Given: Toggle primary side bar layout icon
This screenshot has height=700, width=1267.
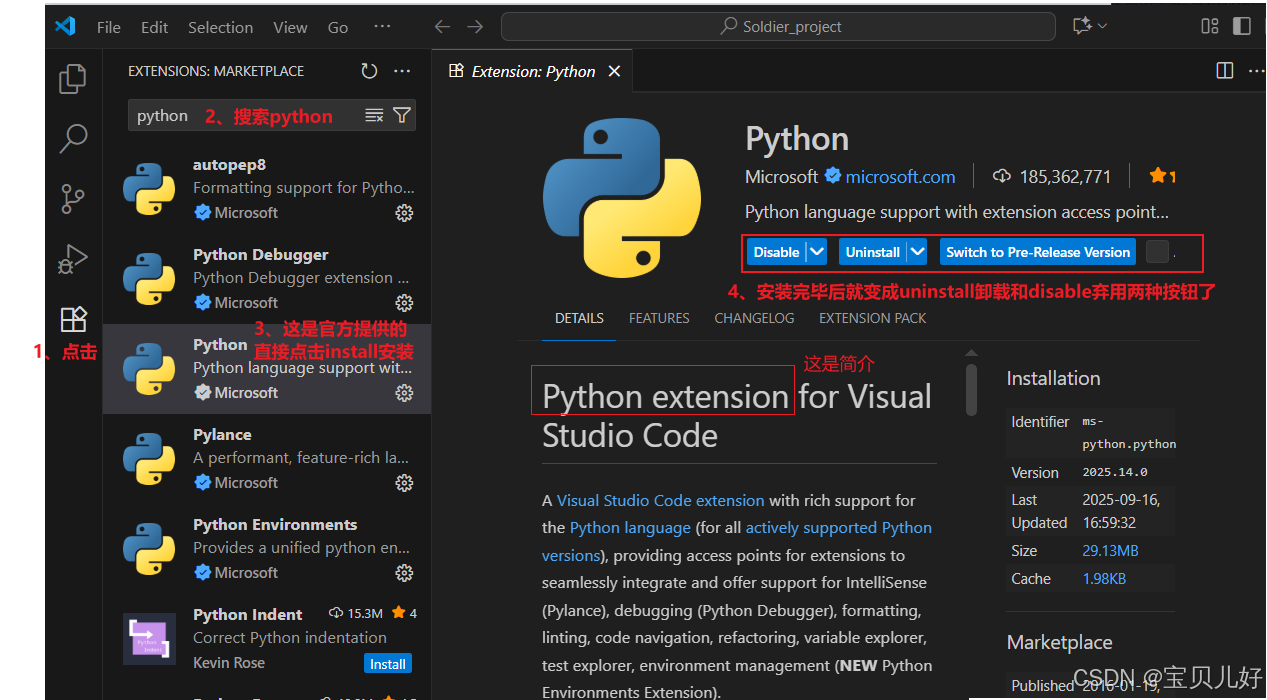Looking at the screenshot, I should 1241,27.
